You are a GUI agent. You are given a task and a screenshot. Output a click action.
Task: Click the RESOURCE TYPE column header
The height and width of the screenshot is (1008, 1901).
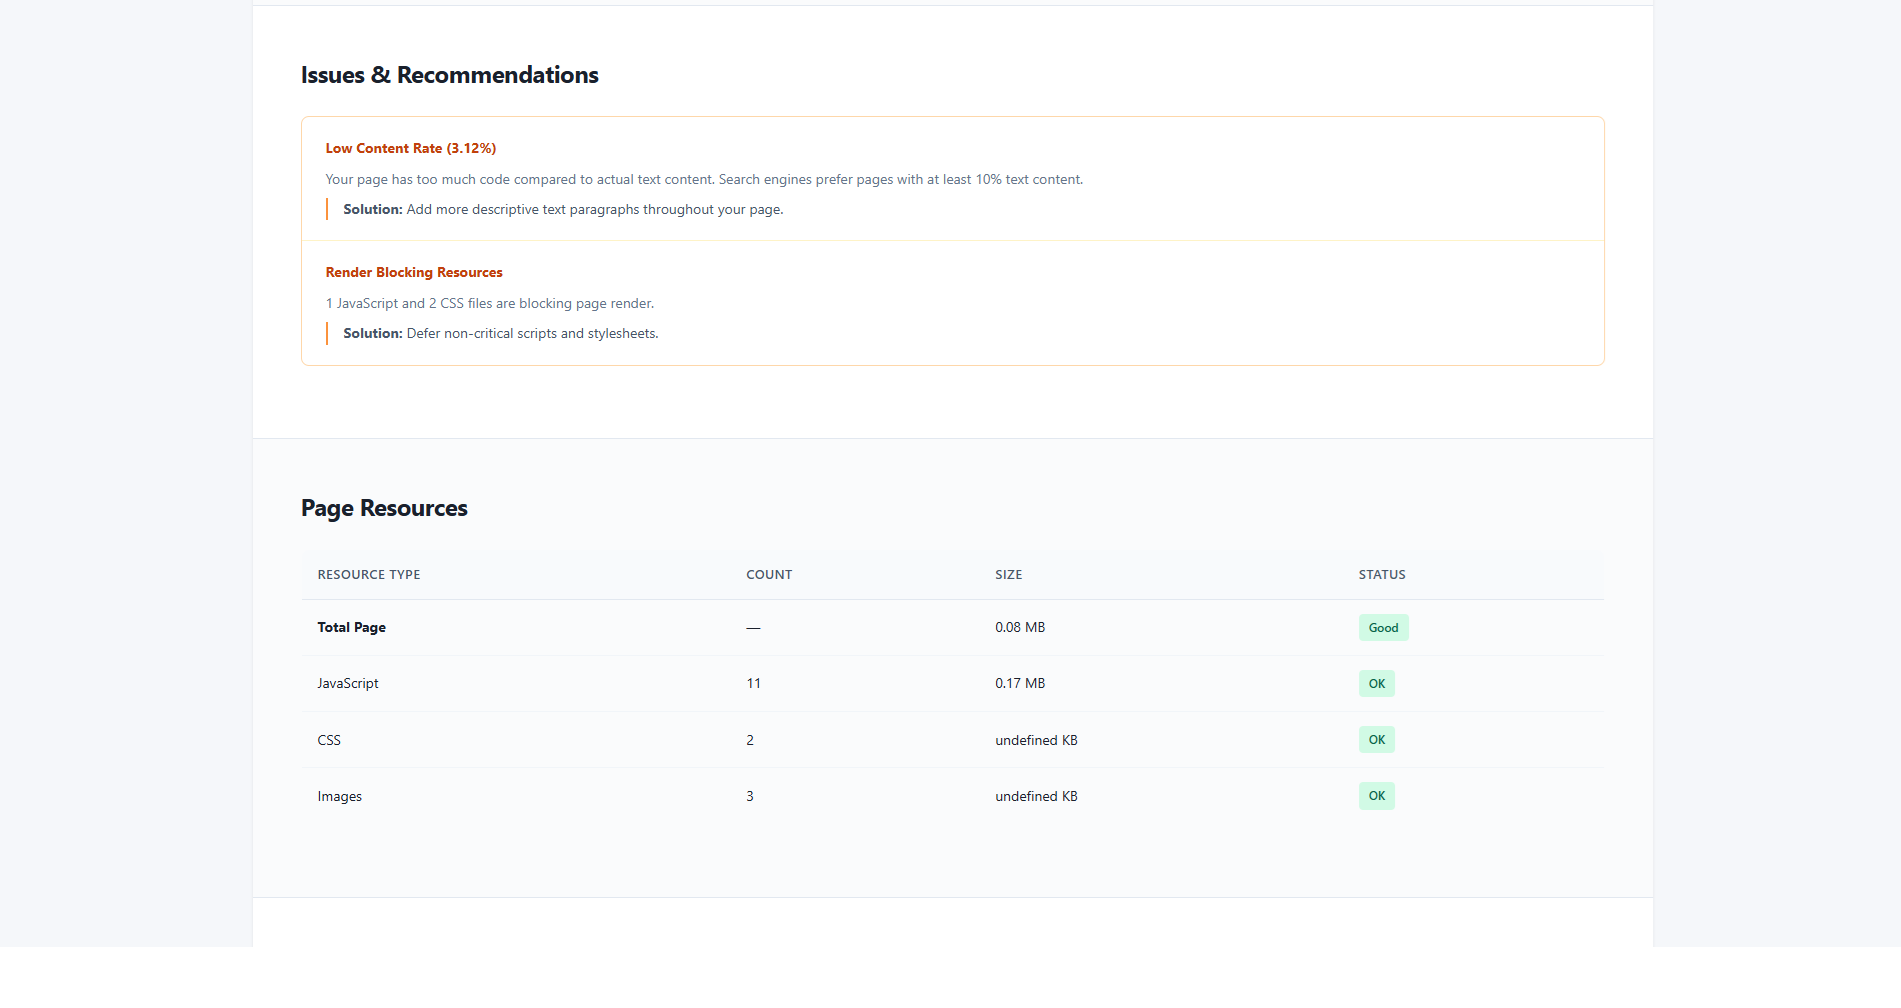368,574
